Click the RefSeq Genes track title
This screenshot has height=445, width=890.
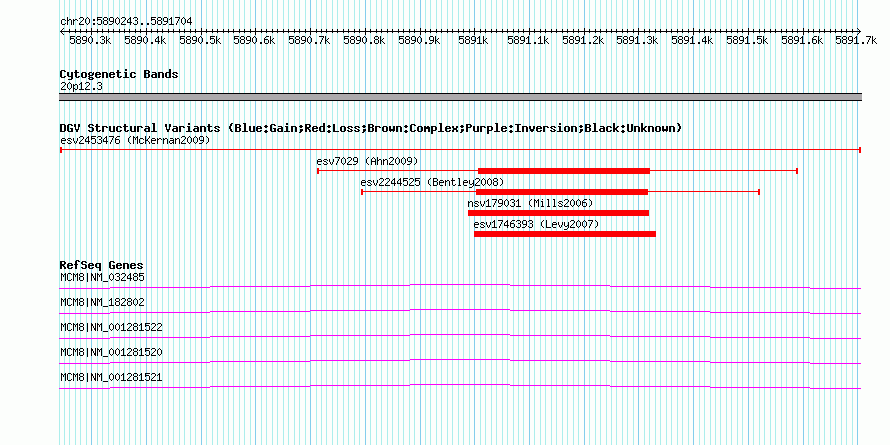click(102, 266)
